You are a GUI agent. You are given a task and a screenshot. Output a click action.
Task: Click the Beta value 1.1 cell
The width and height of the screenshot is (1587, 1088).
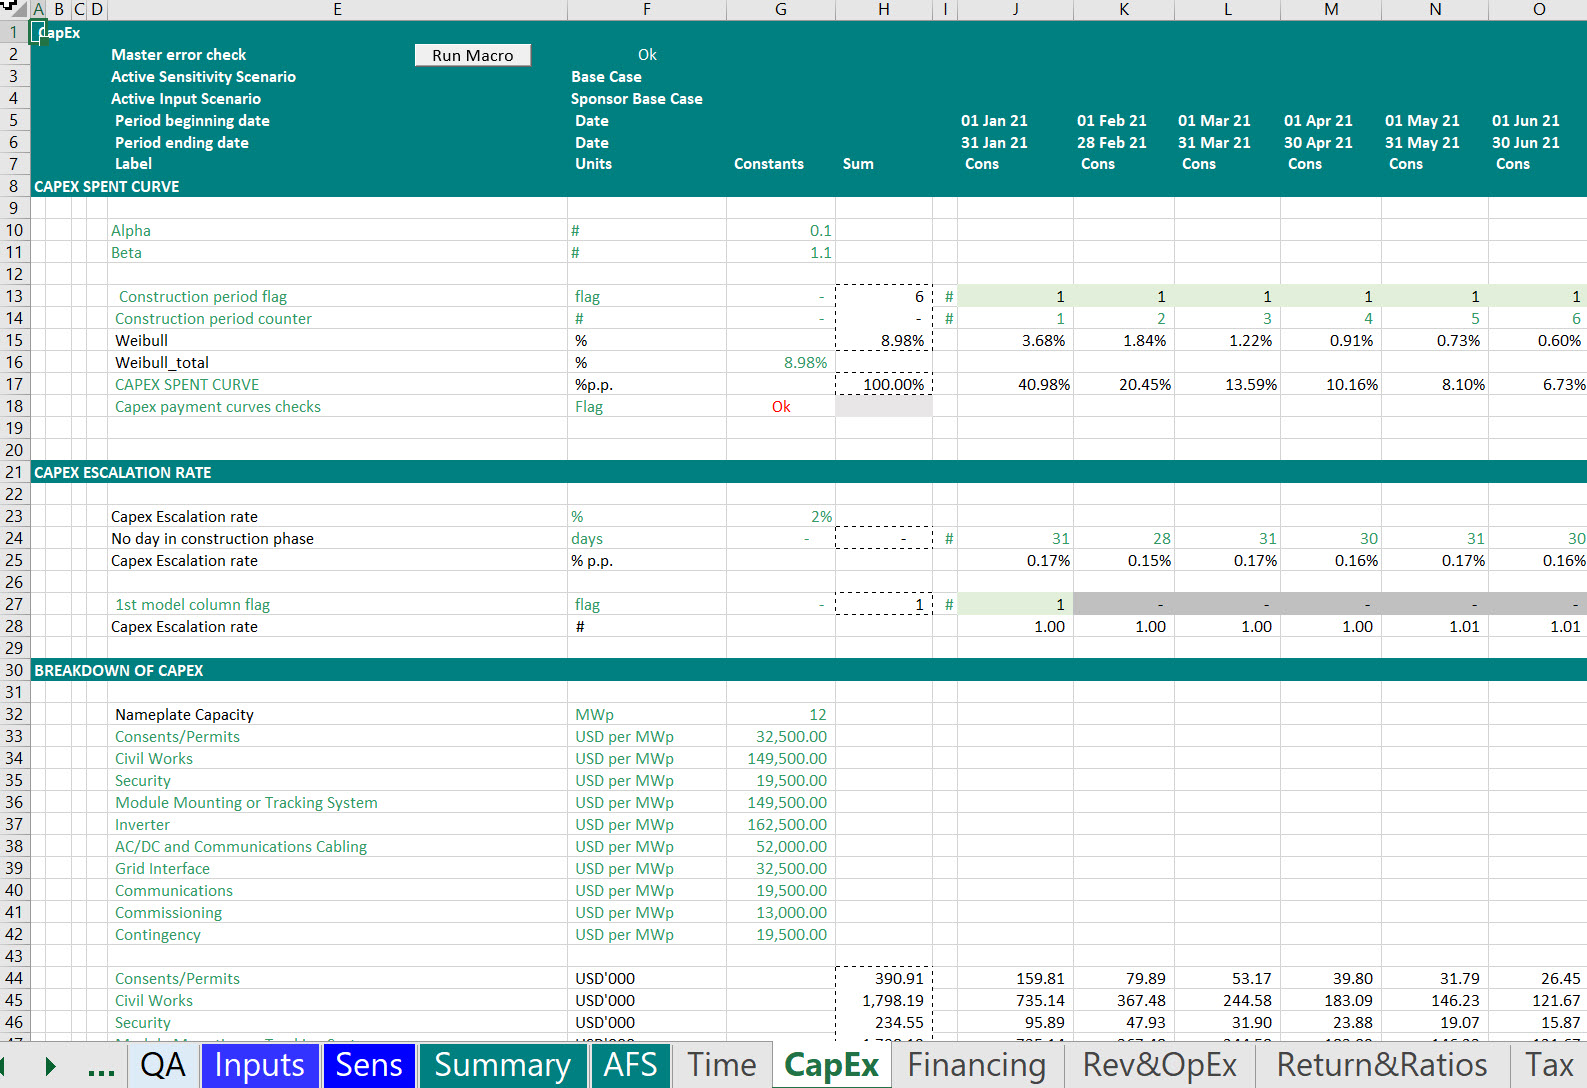[781, 252]
